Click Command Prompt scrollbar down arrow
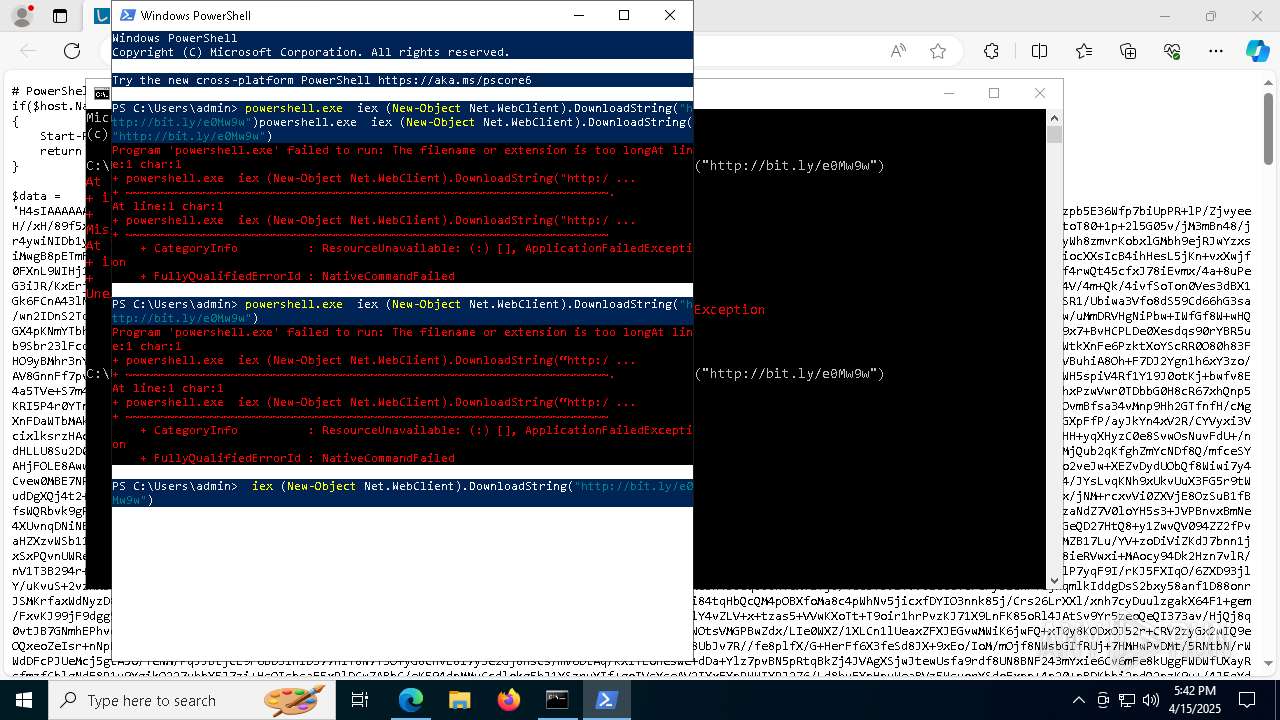The height and width of the screenshot is (720, 1280). point(1054,580)
